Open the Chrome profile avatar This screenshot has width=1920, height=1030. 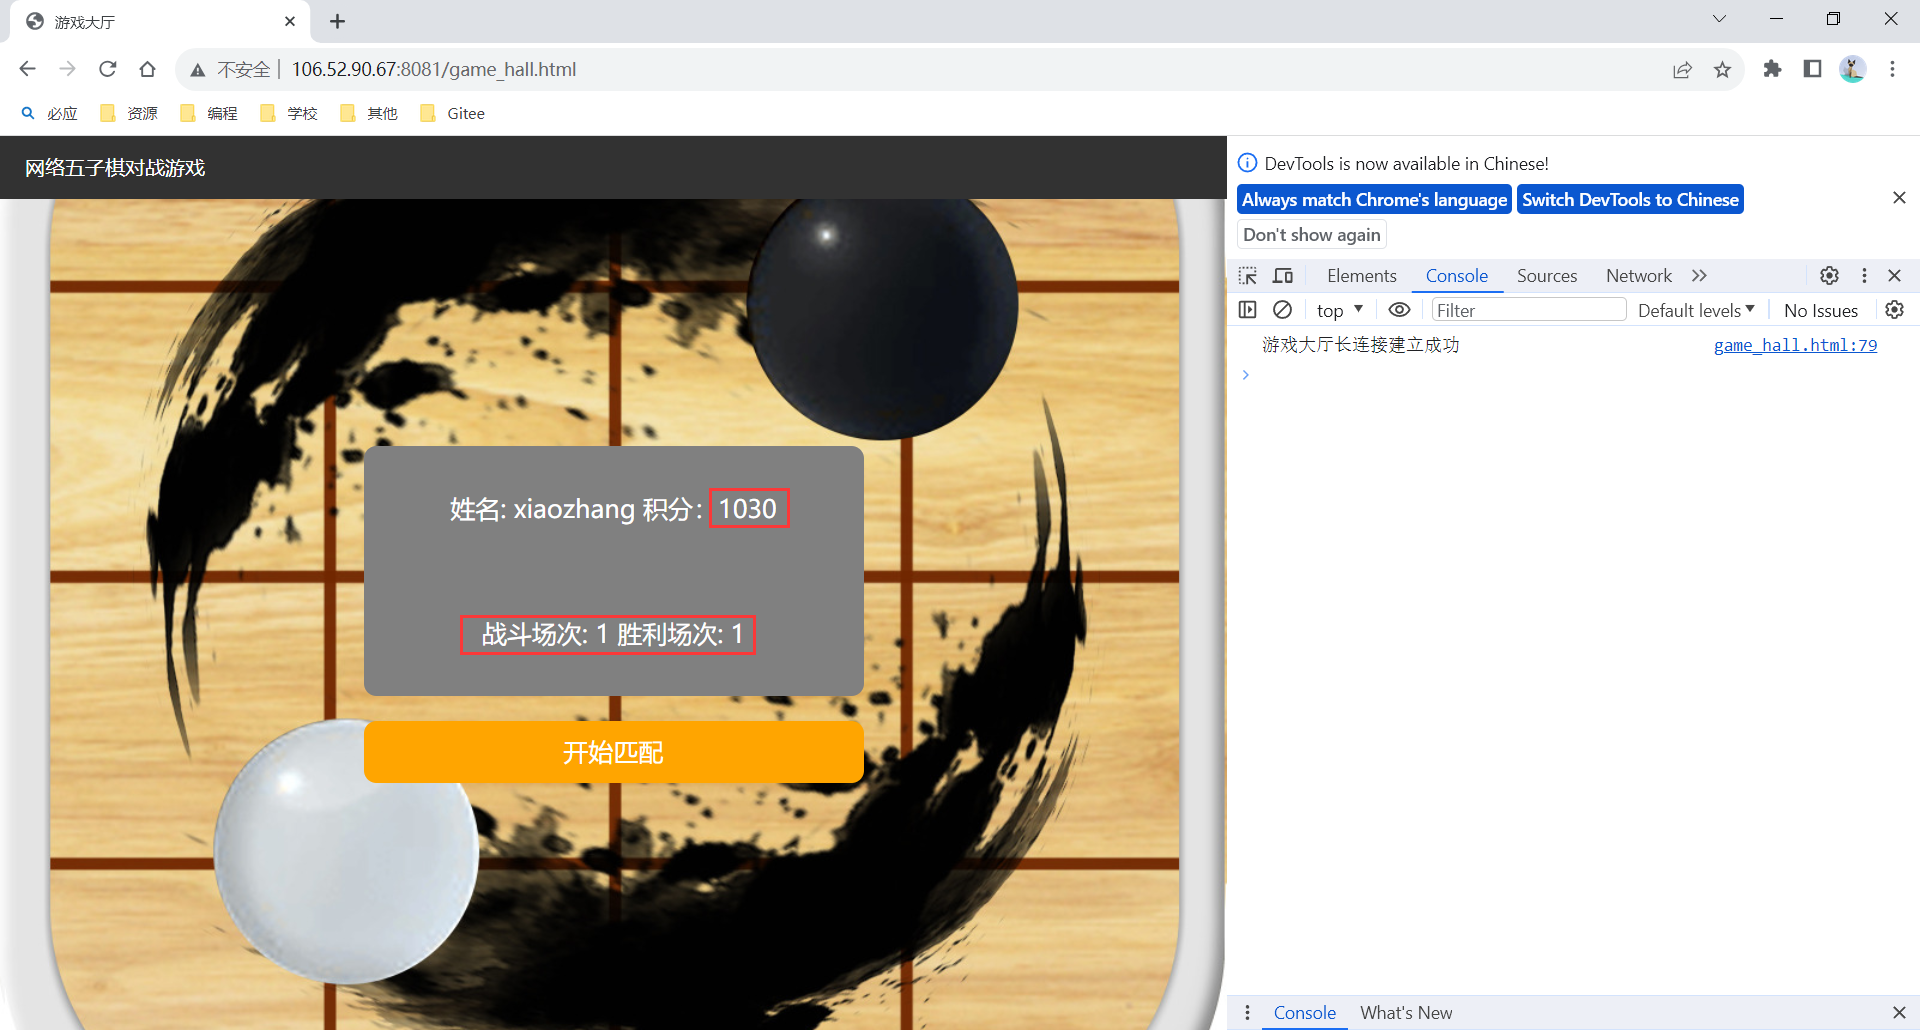[1852, 69]
